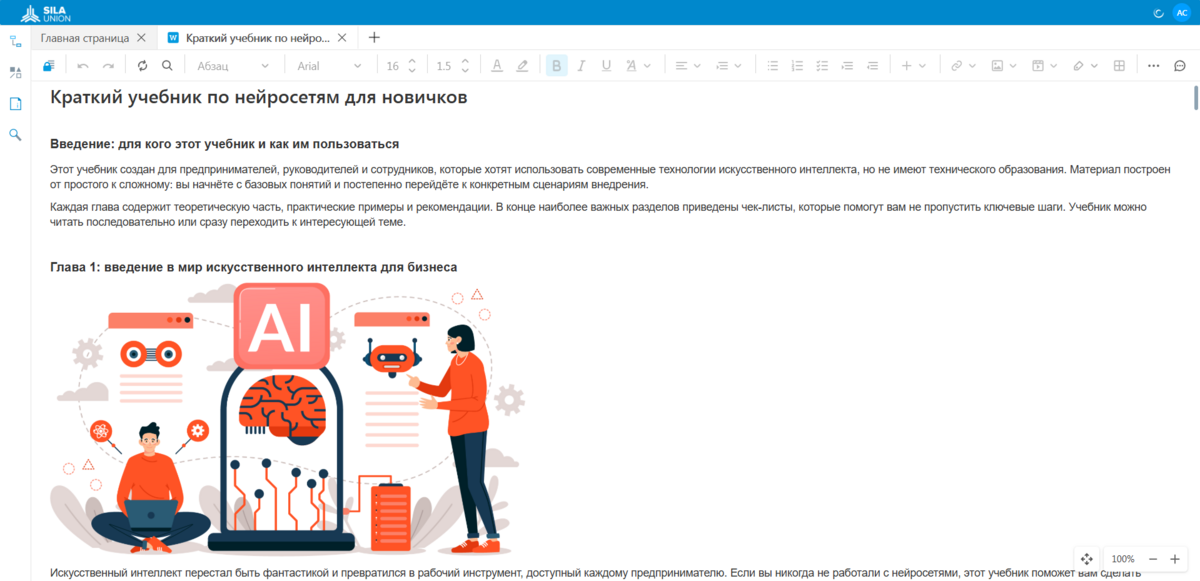
Task: Click heading Введение: для кого этот учебник
Action: (x=225, y=144)
